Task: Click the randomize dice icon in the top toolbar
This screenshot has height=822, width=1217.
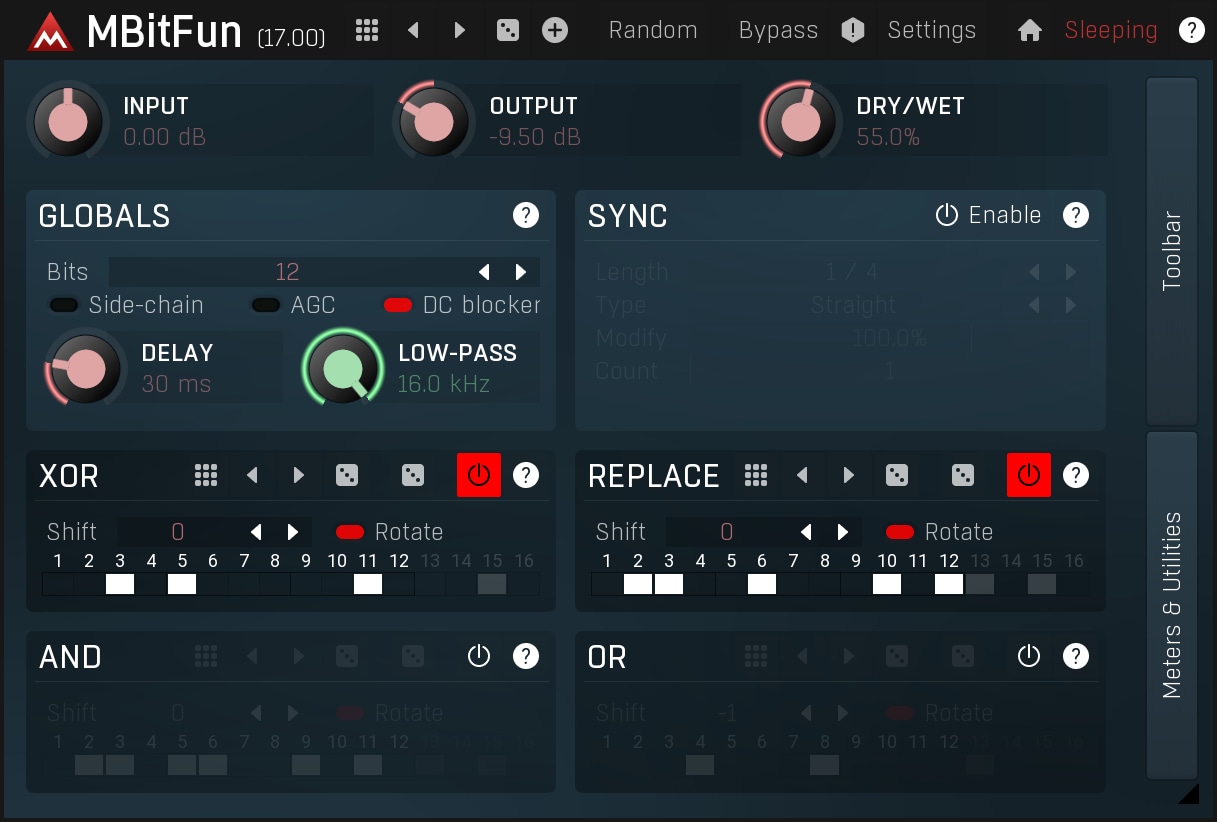Action: pyautogui.click(x=507, y=30)
